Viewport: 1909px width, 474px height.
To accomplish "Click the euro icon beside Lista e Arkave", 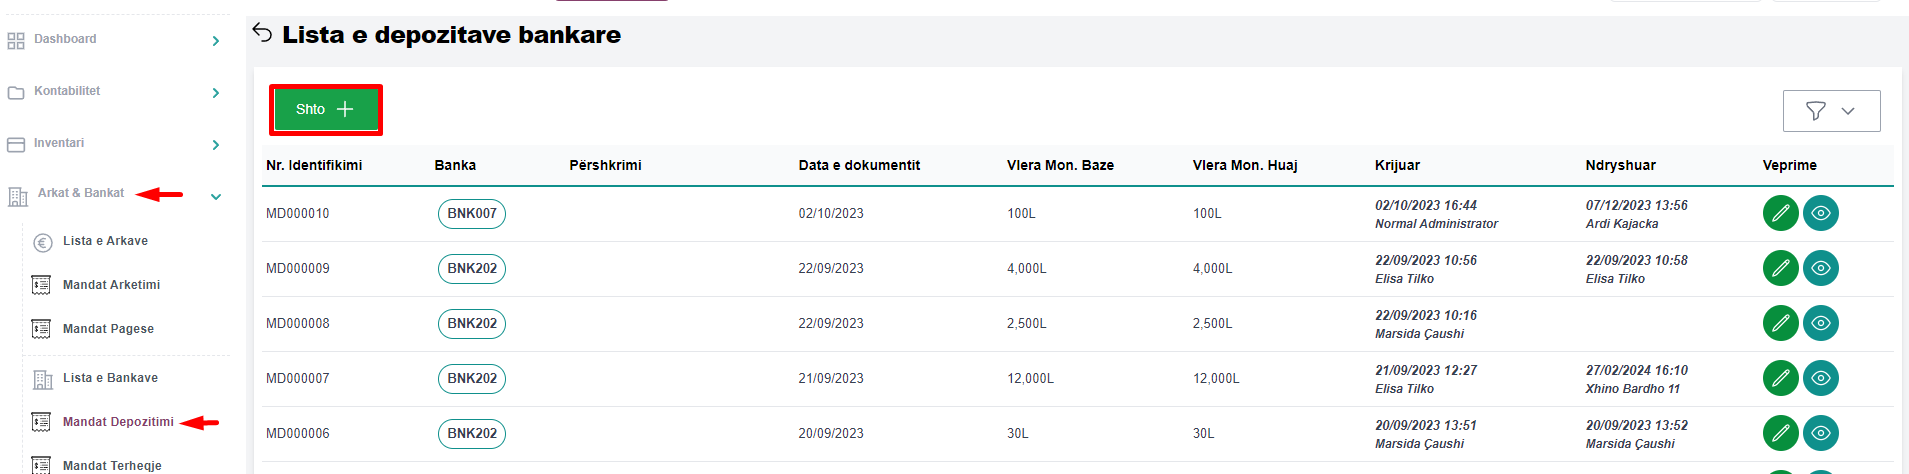I will coord(42,242).
